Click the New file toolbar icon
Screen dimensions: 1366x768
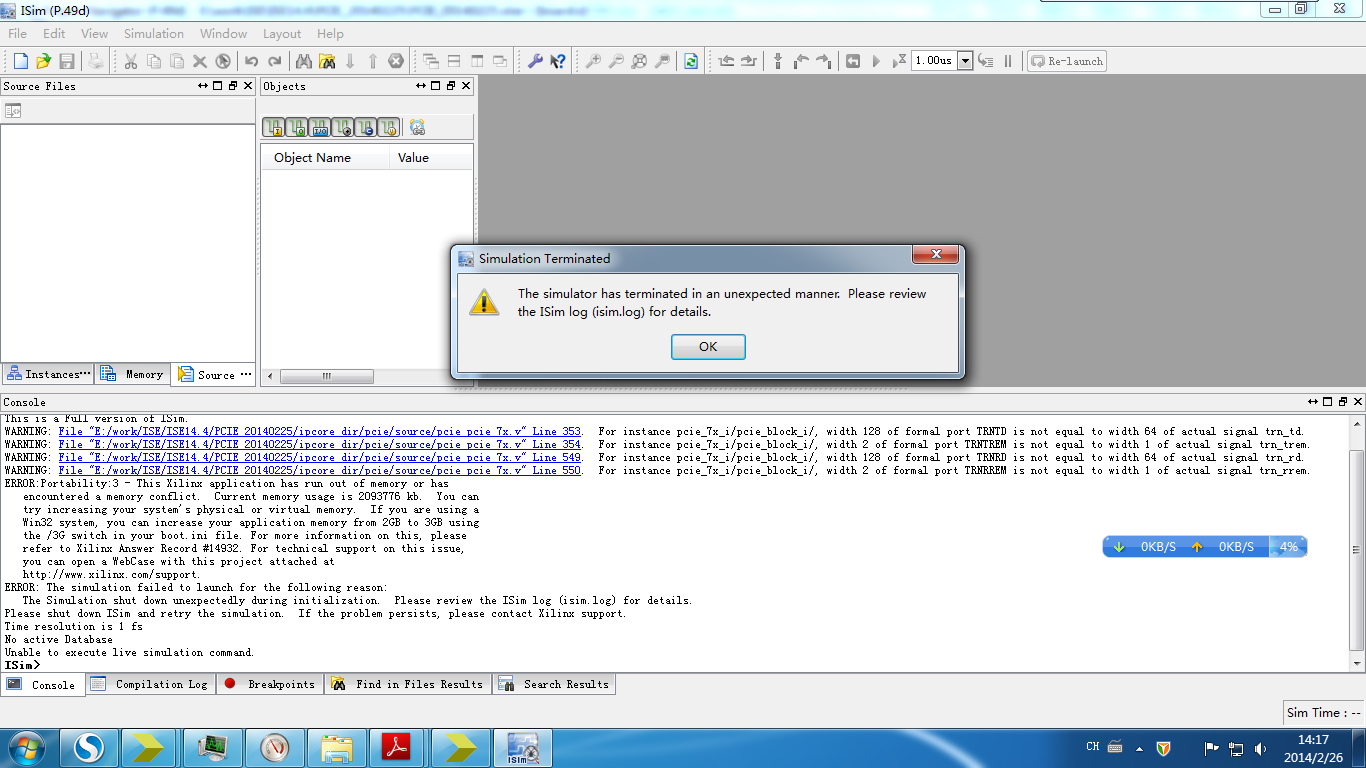[x=20, y=61]
